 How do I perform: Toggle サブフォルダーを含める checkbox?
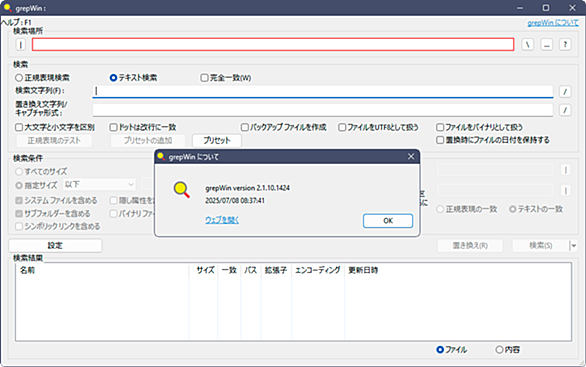(53, 214)
